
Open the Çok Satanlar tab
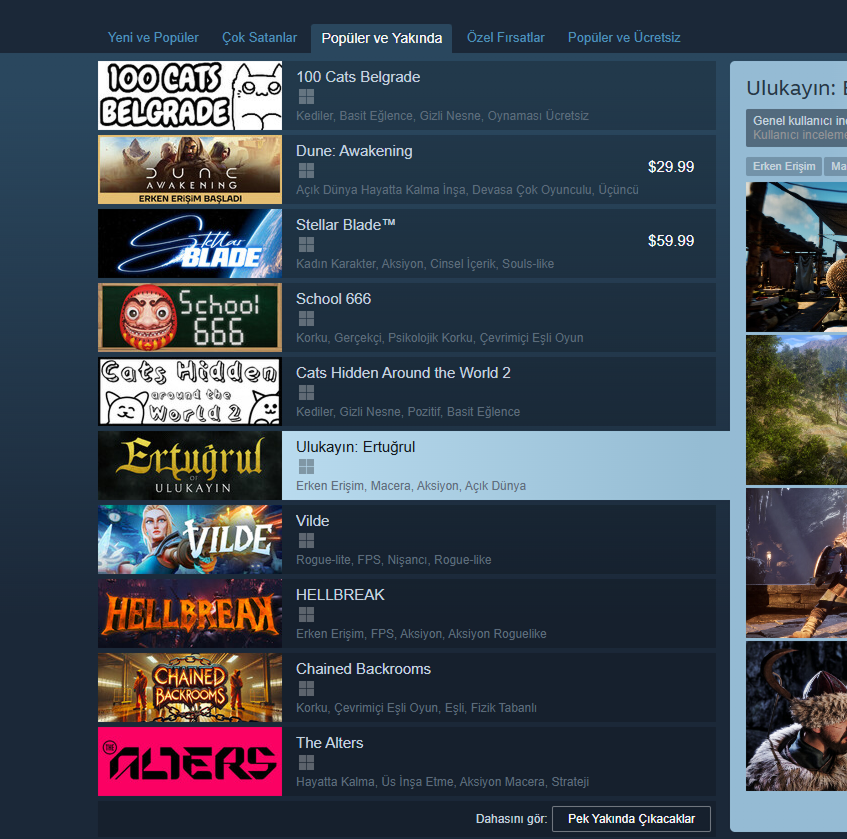click(259, 38)
